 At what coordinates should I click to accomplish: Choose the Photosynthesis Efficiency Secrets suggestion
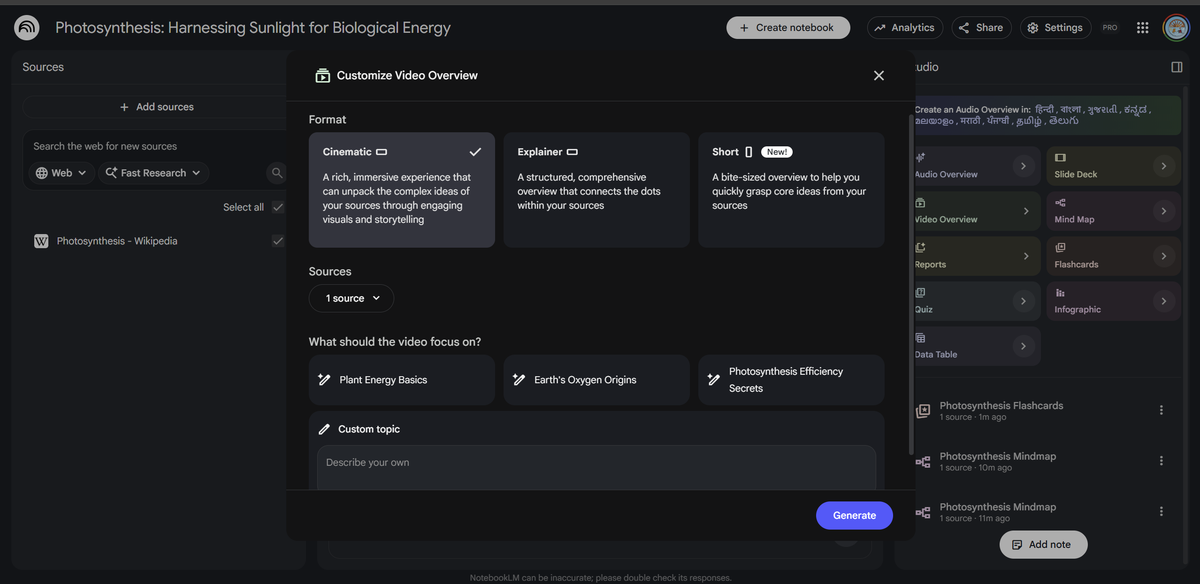(791, 380)
